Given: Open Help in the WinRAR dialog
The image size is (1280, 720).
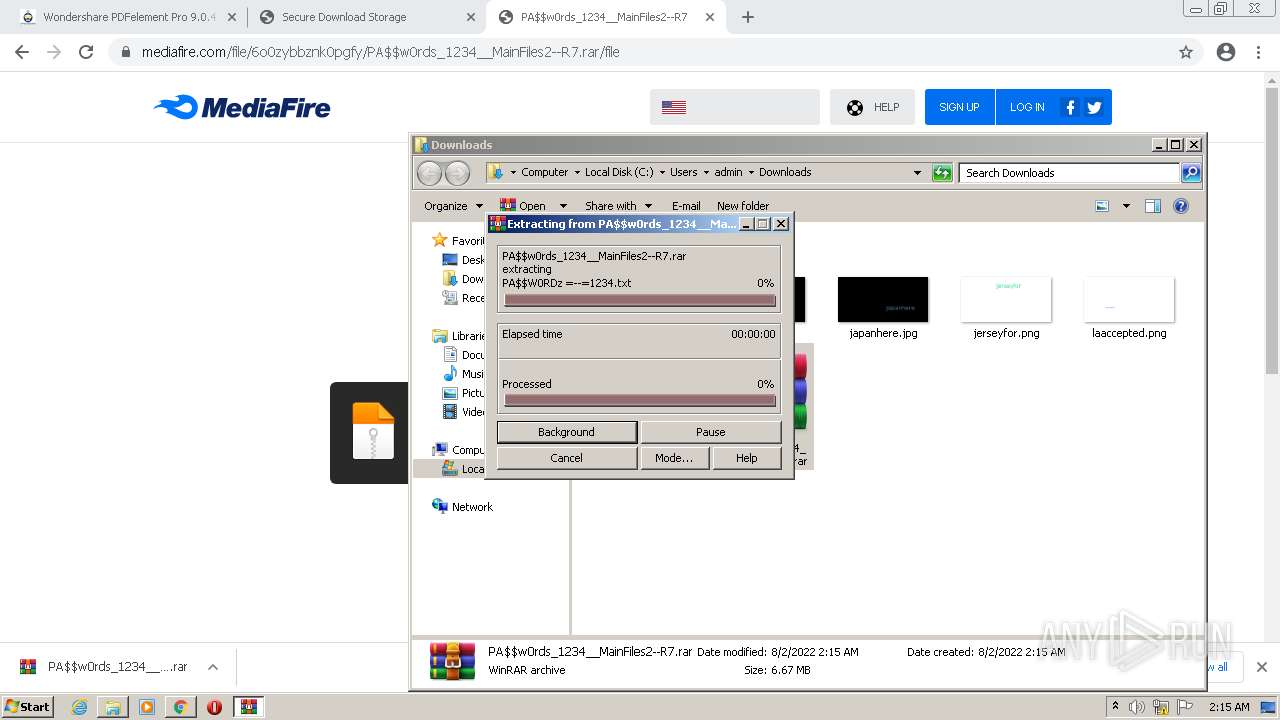Looking at the screenshot, I should [x=746, y=458].
